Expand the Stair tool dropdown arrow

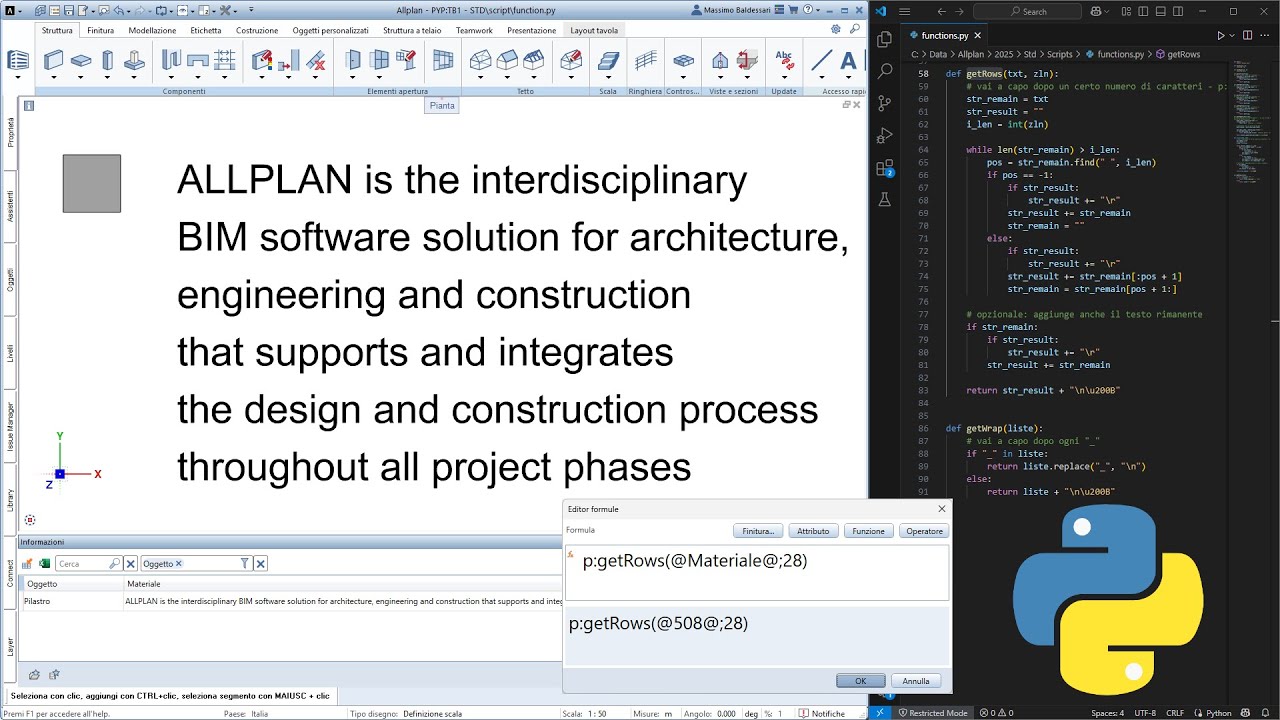(609, 77)
